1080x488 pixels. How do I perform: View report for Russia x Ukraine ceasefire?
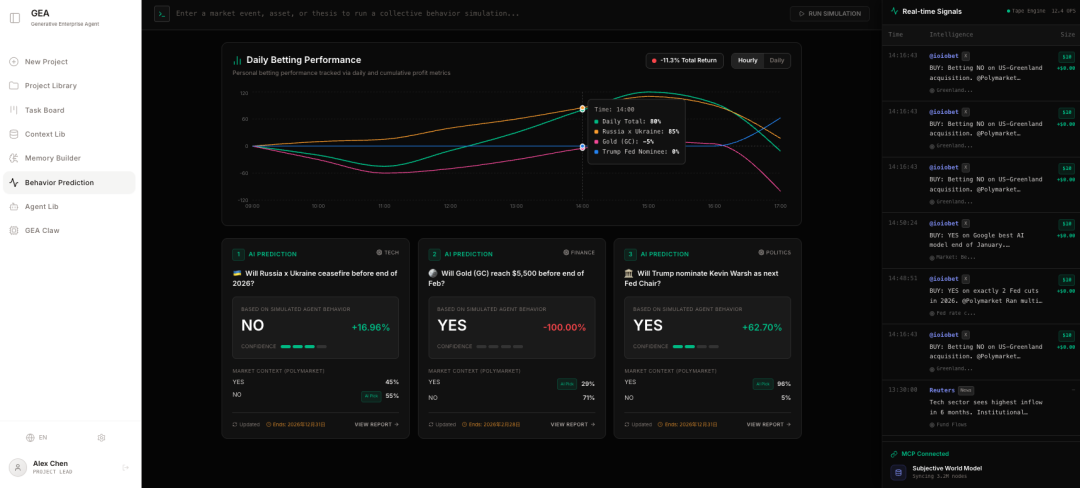[x=376, y=424]
